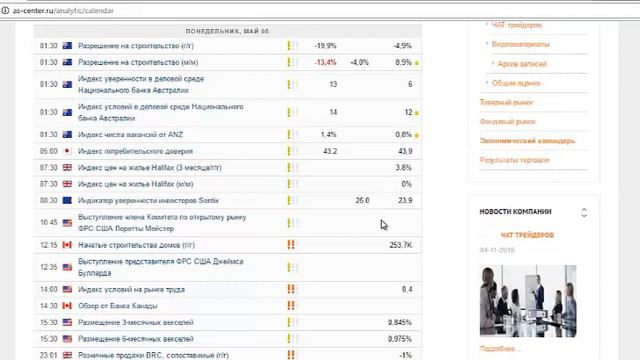640x360 pixels.
Task: Click the as-center.ru address bar URL
Action: (x=63, y=11)
